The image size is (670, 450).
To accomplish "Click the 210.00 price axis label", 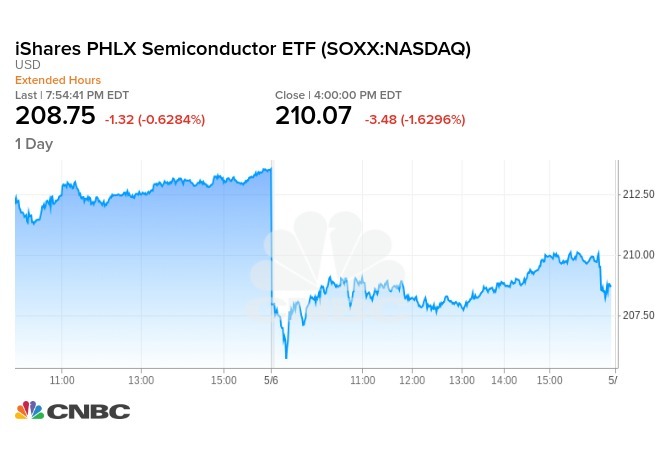I will 638,255.
